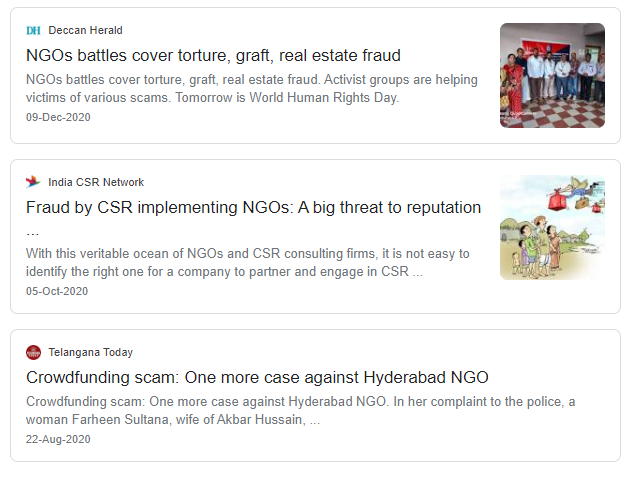Open the Deccan Herald source name

click(x=85, y=31)
